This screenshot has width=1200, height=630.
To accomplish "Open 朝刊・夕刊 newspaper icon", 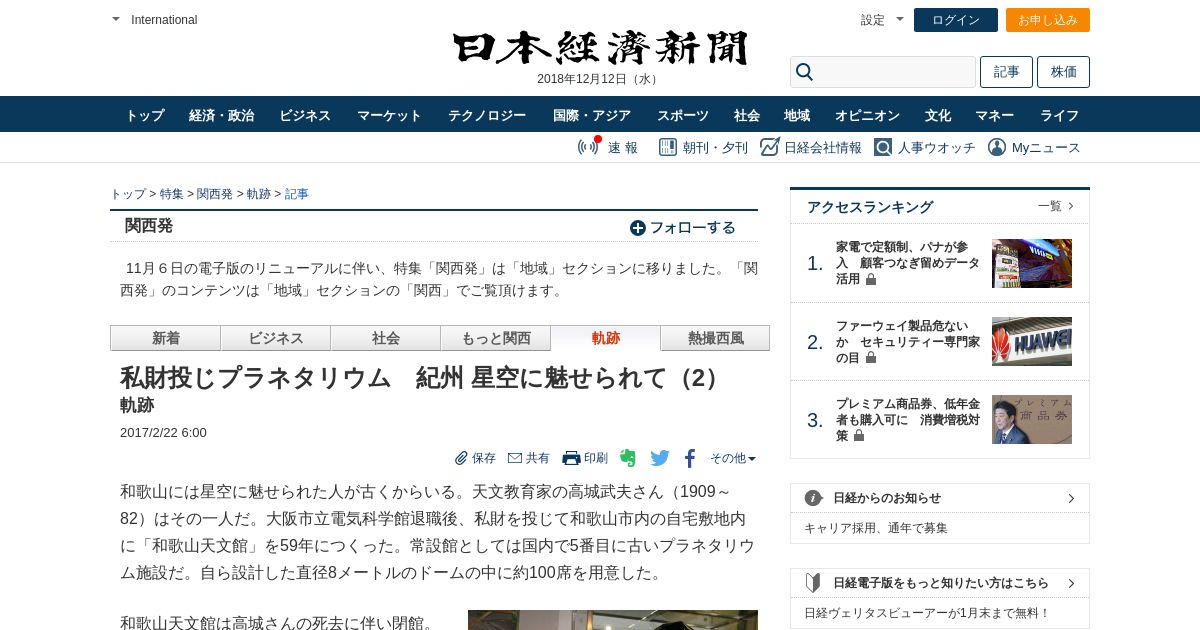I will point(668,147).
